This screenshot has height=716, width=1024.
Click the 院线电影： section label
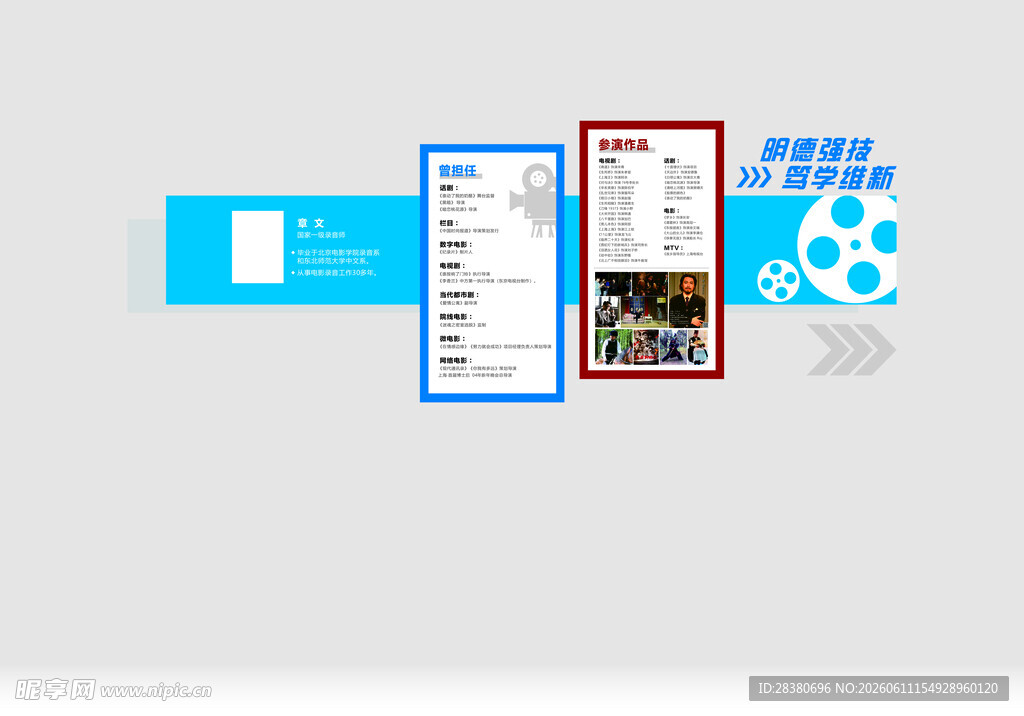[x=455, y=316]
